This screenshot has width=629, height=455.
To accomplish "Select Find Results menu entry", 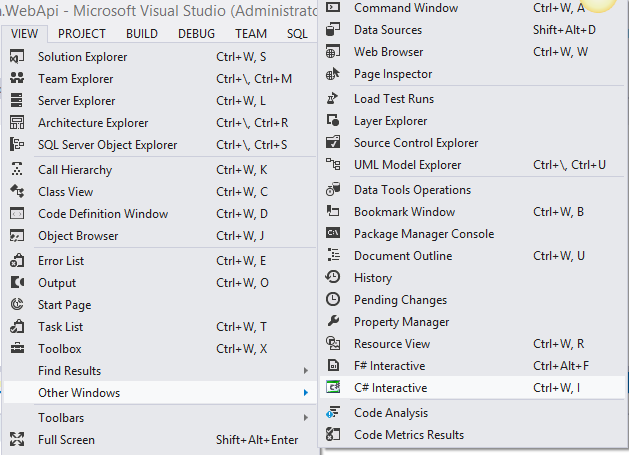I will pos(160,371).
